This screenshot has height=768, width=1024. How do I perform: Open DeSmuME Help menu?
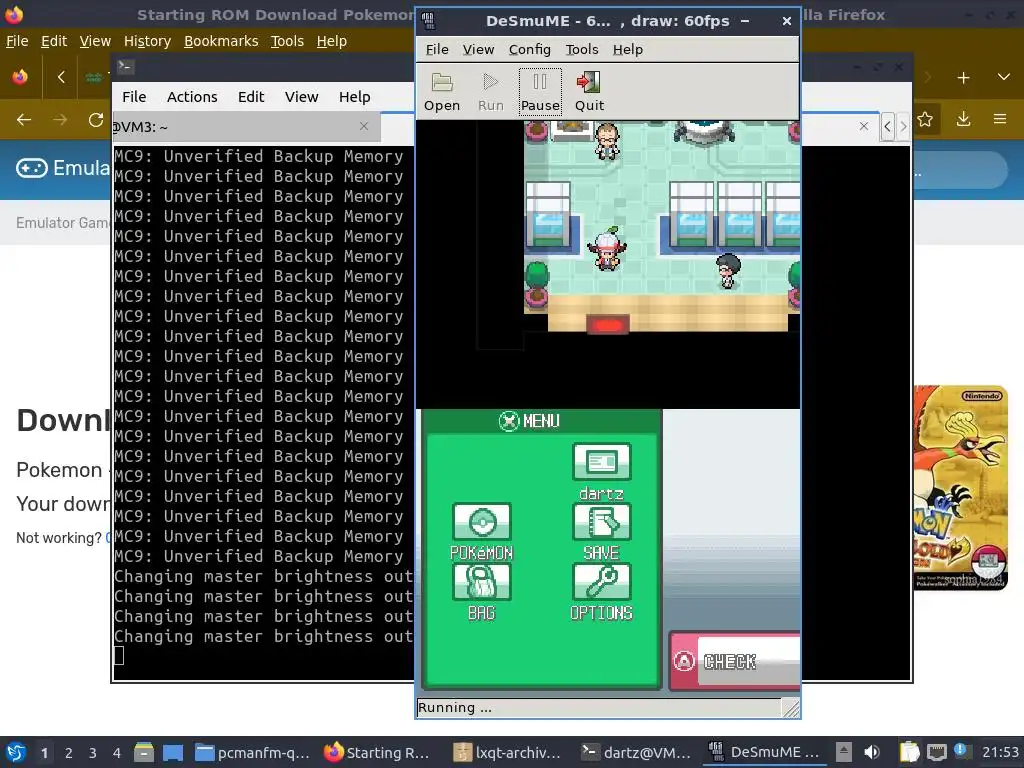[628, 50]
